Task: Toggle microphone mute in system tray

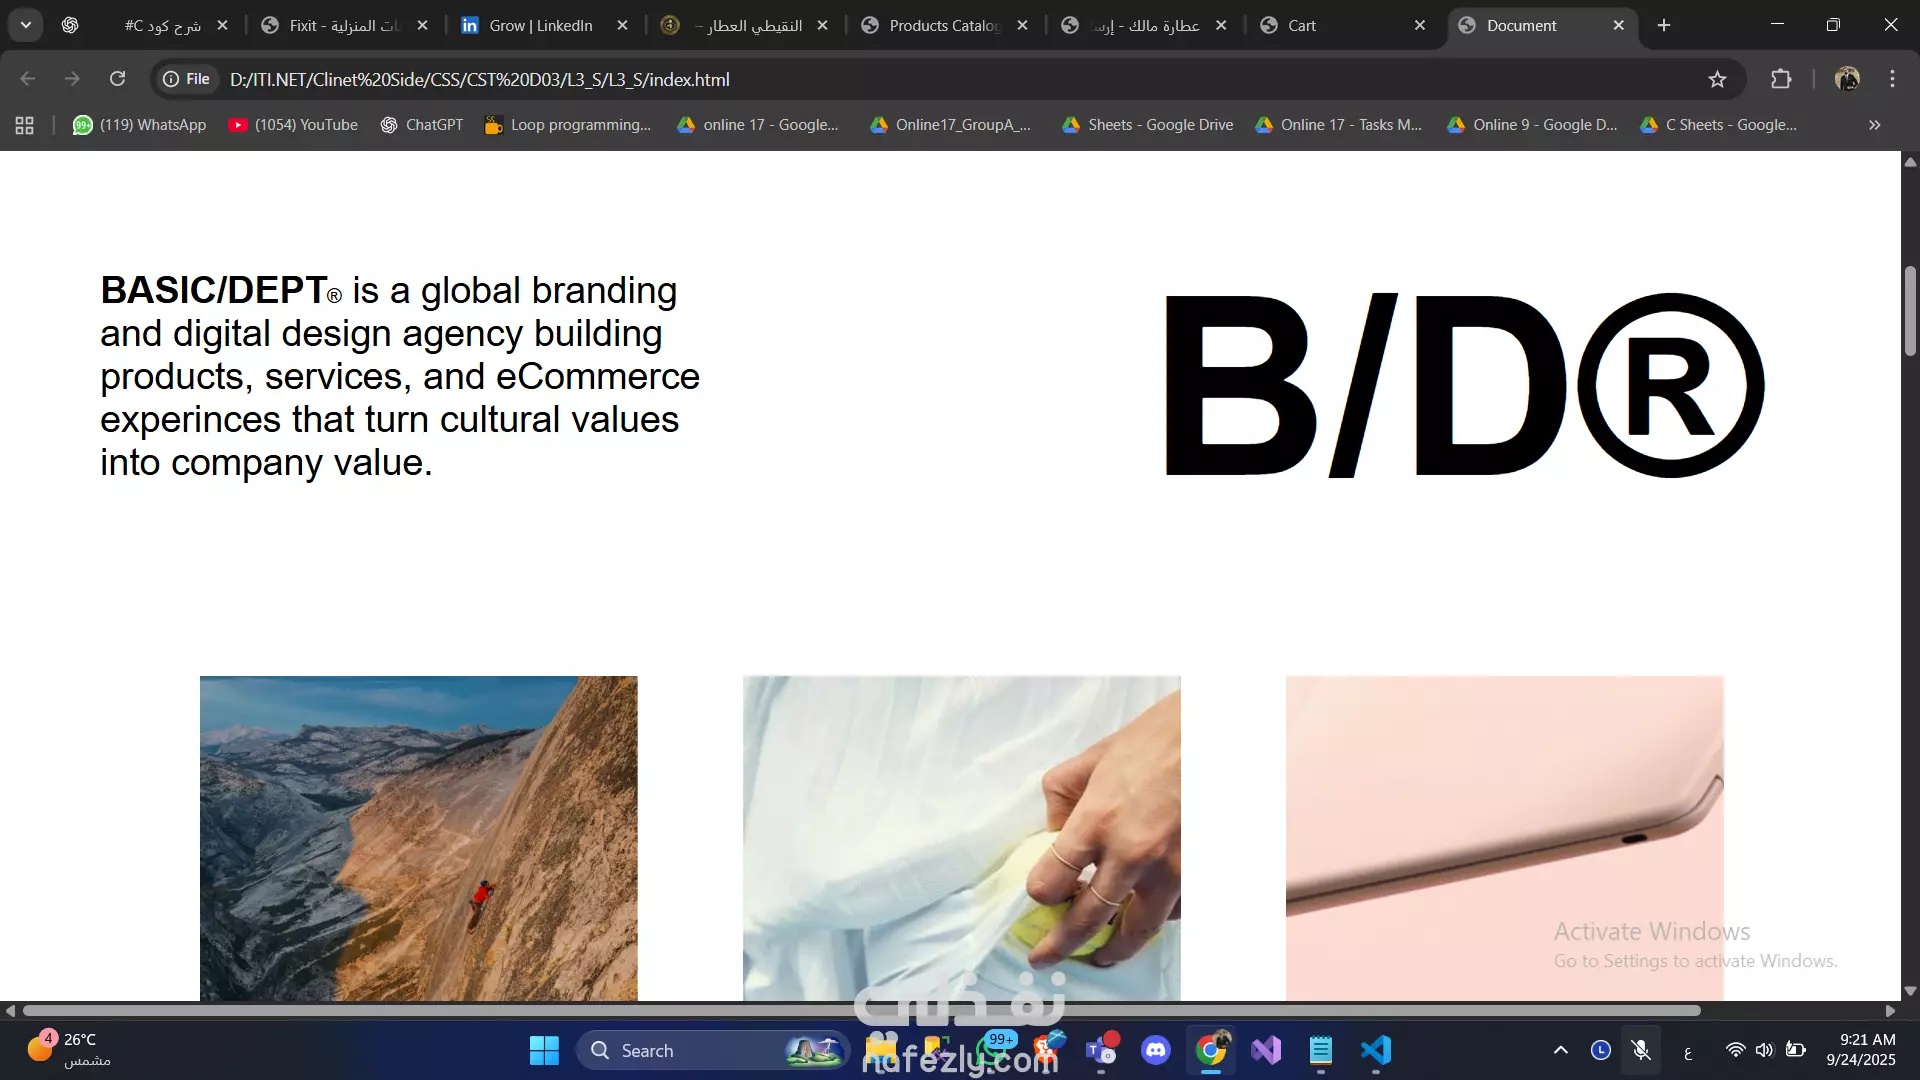Action: coord(1641,1050)
